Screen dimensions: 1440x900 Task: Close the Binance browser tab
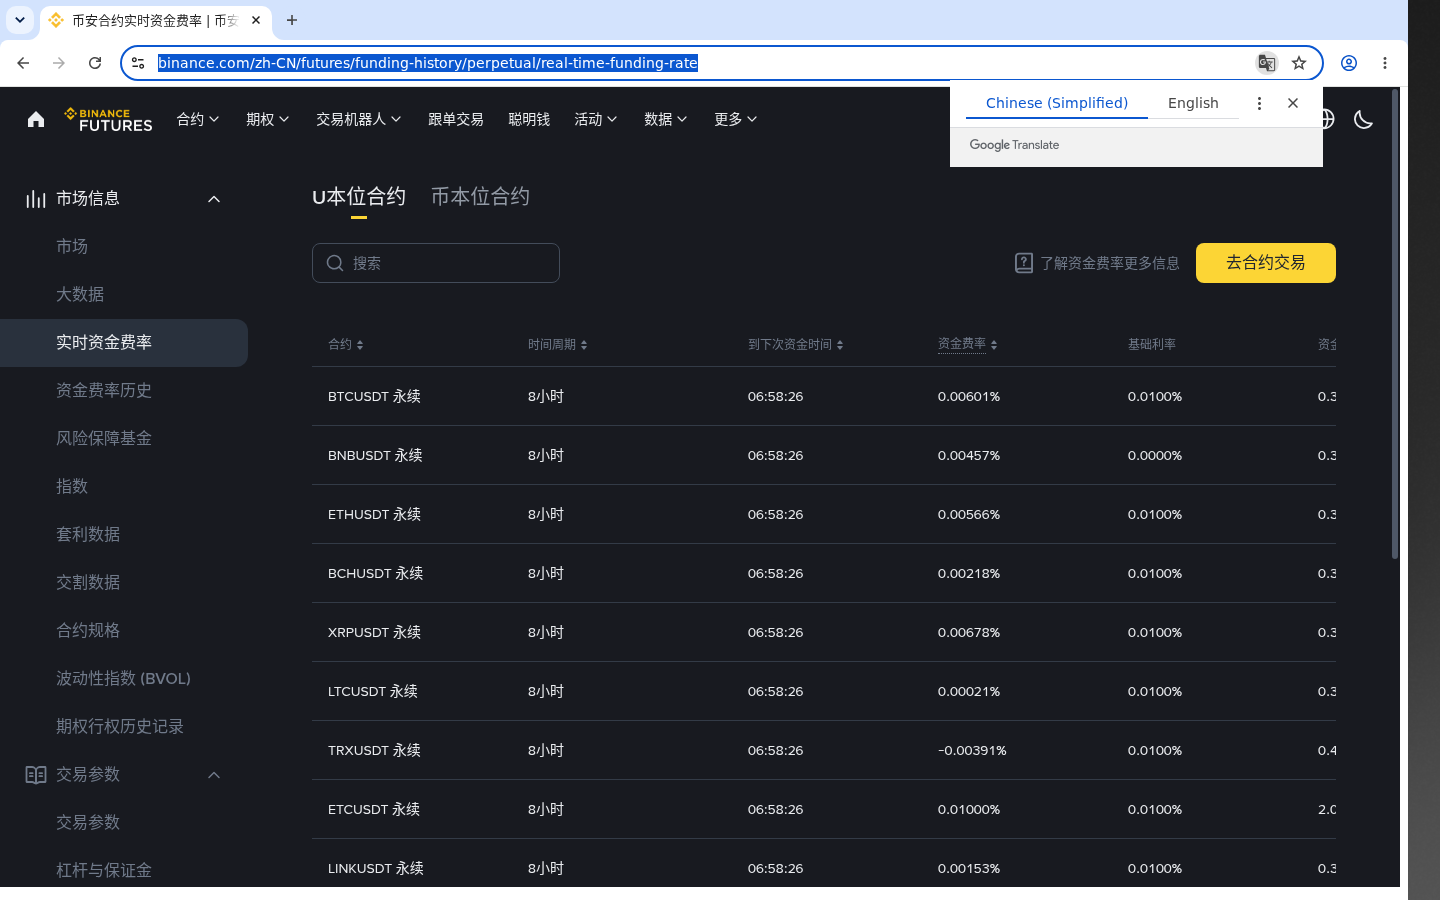(x=256, y=20)
